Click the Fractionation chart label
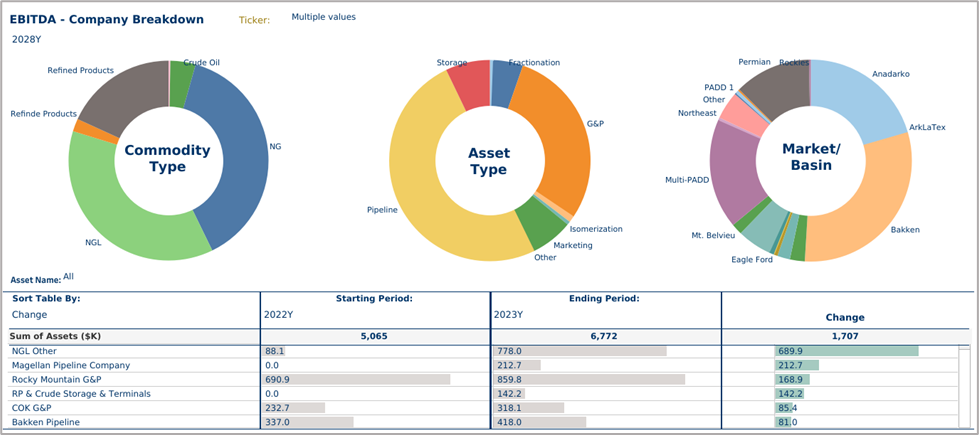Screen dimensions: 979x435 point(534,62)
